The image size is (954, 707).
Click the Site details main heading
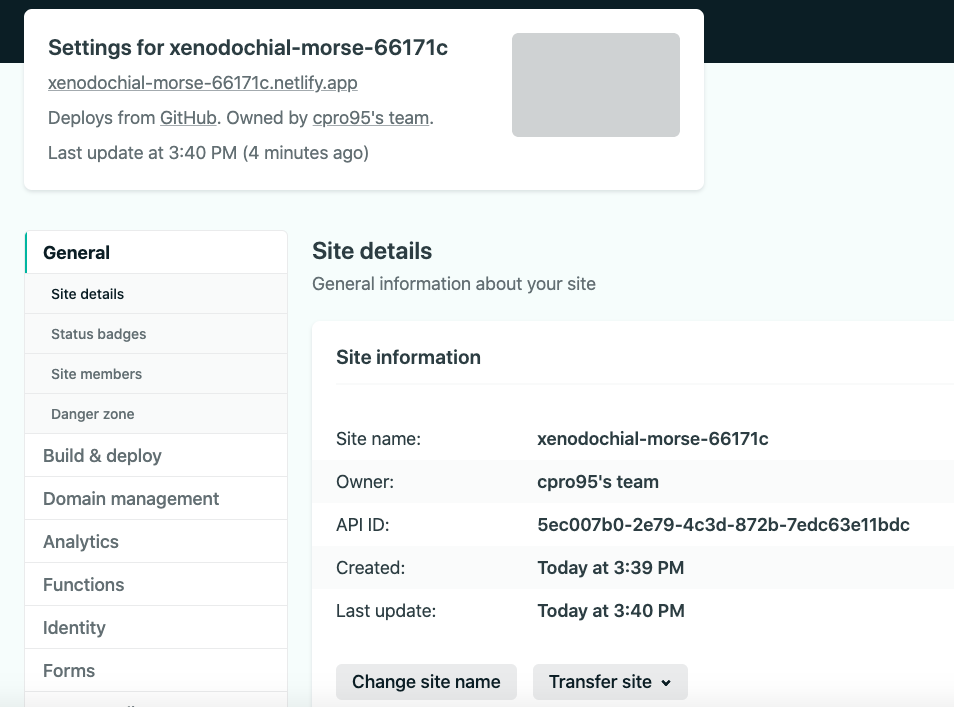point(372,251)
